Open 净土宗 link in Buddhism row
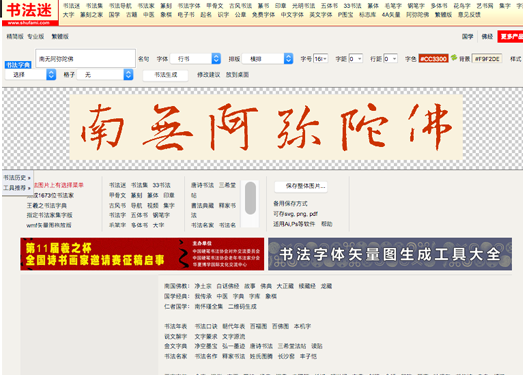Image resolution: width=523 pixels, height=375 pixels. coord(203,286)
